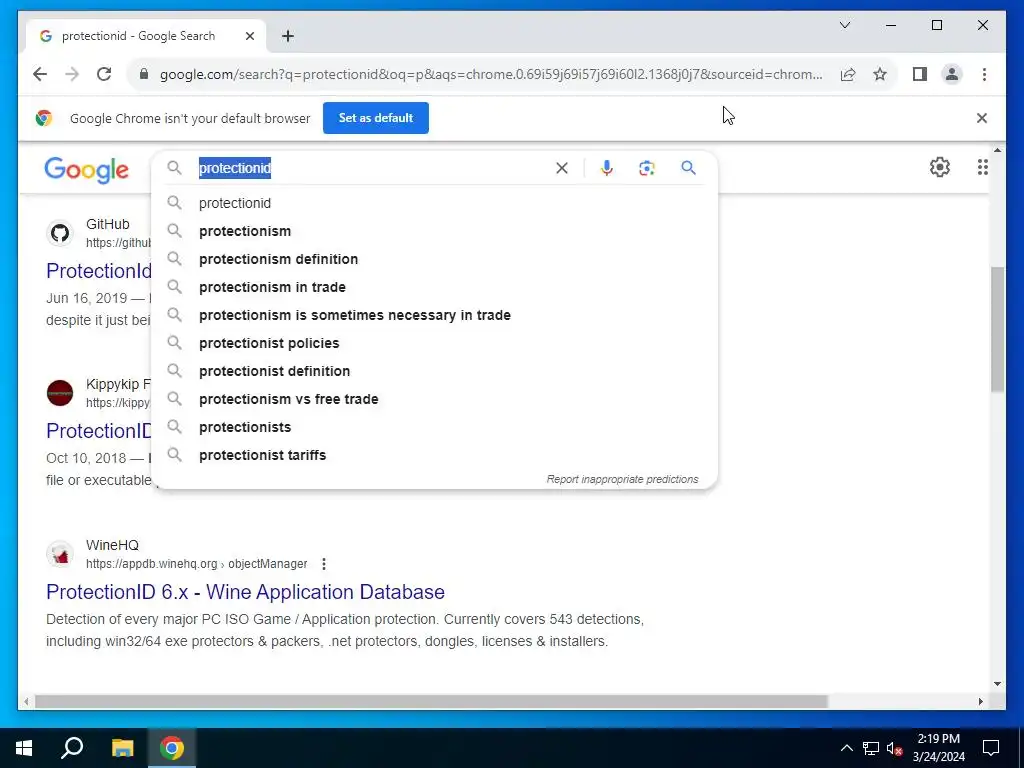Open Windows taskbar search

point(72,748)
